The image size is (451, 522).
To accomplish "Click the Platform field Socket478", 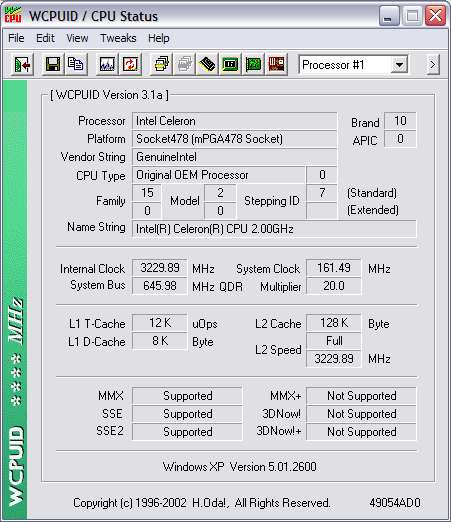I will tap(234, 139).
